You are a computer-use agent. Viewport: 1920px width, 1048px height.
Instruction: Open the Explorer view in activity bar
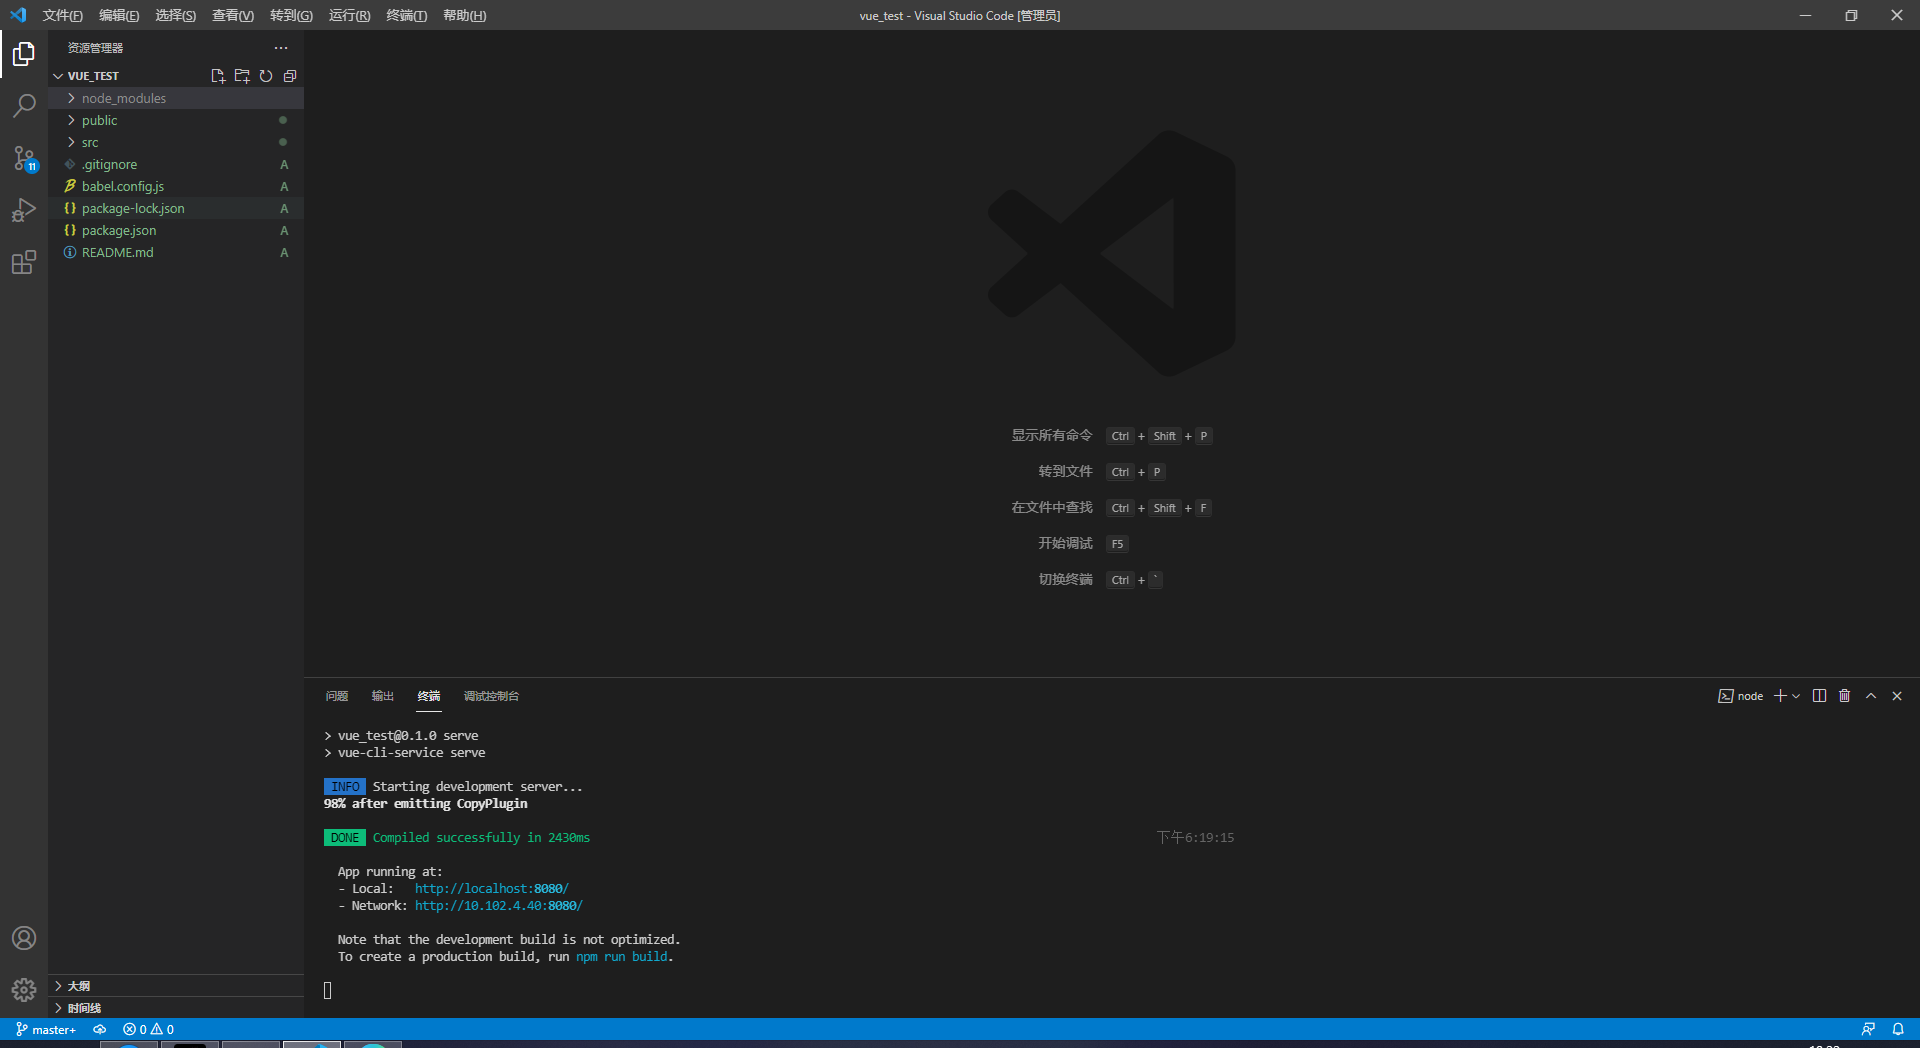(24, 54)
